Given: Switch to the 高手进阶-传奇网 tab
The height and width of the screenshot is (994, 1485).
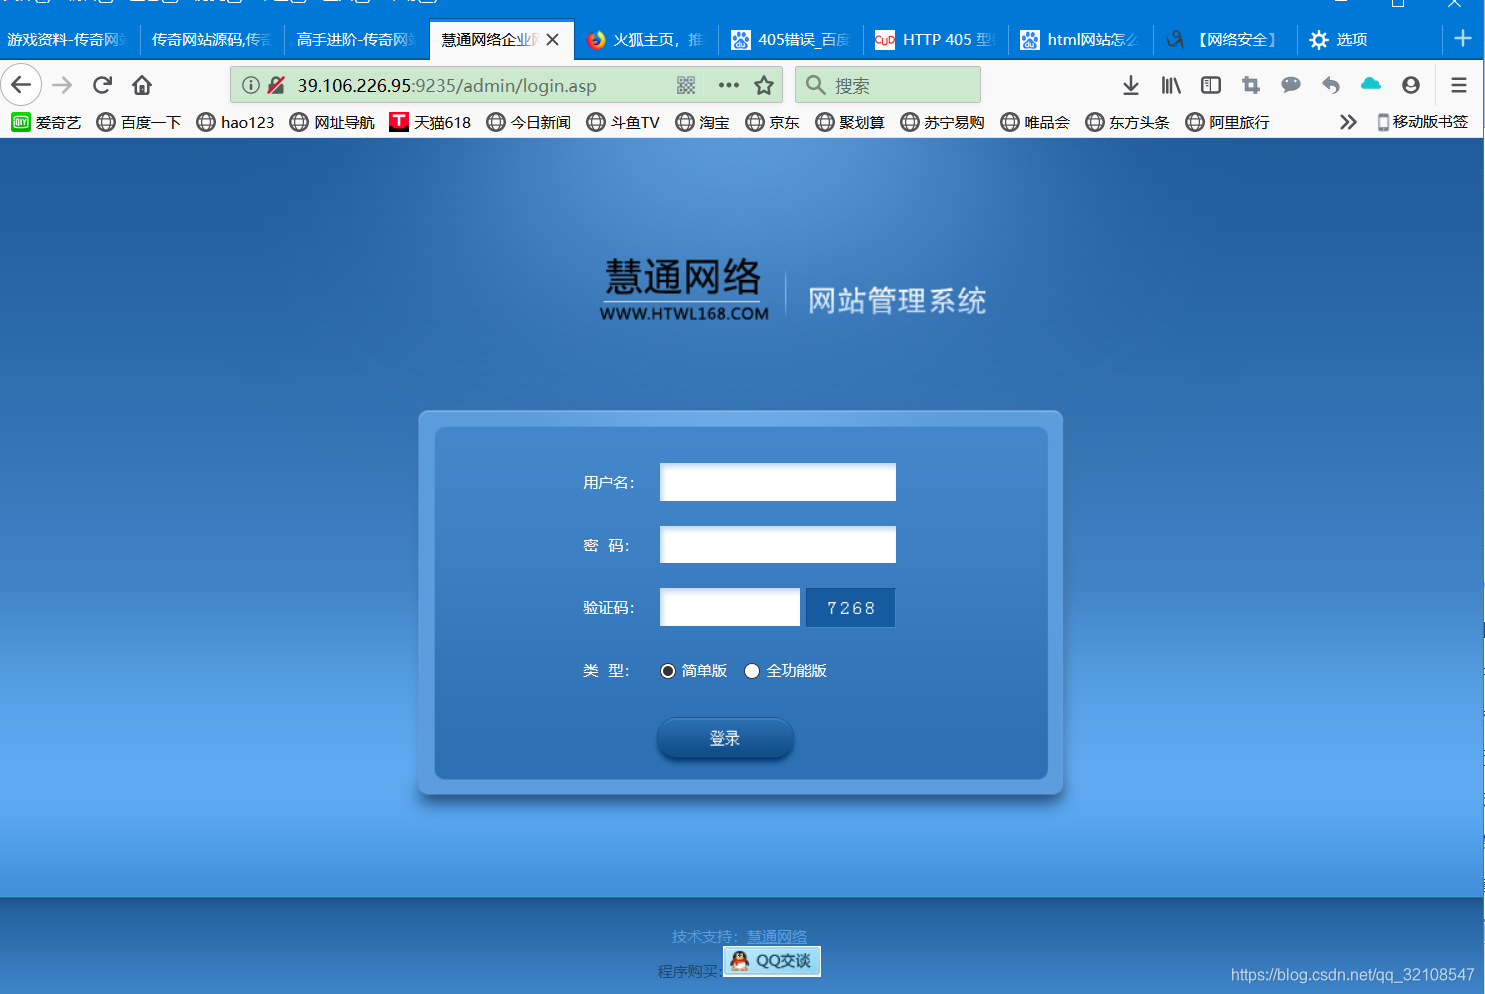Looking at the screenshot, I should 357,40.
